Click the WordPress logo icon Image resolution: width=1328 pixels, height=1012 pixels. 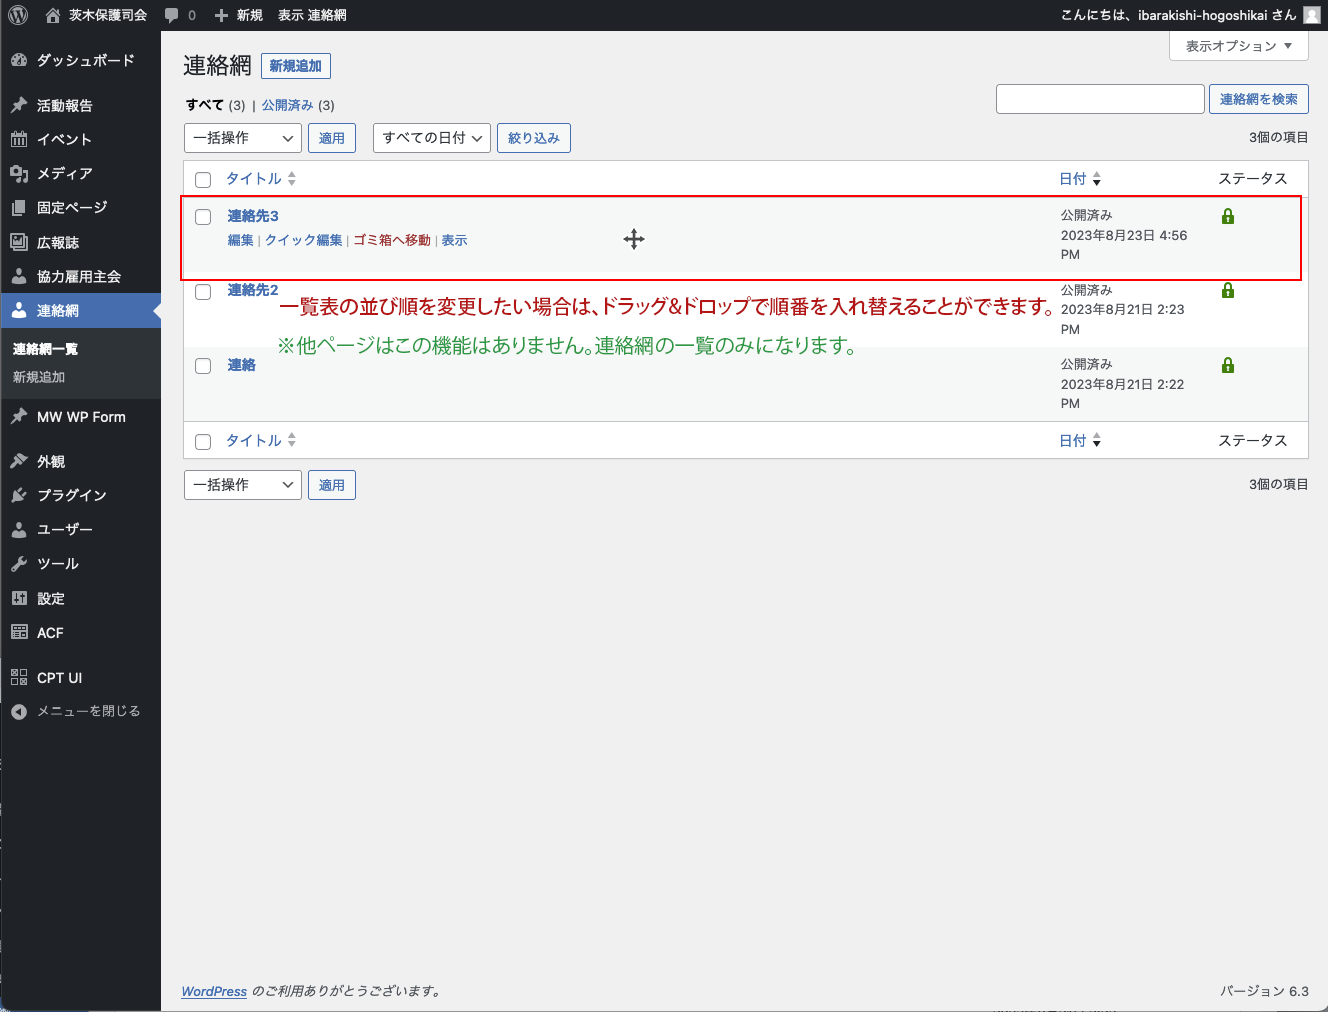[17, 15]
